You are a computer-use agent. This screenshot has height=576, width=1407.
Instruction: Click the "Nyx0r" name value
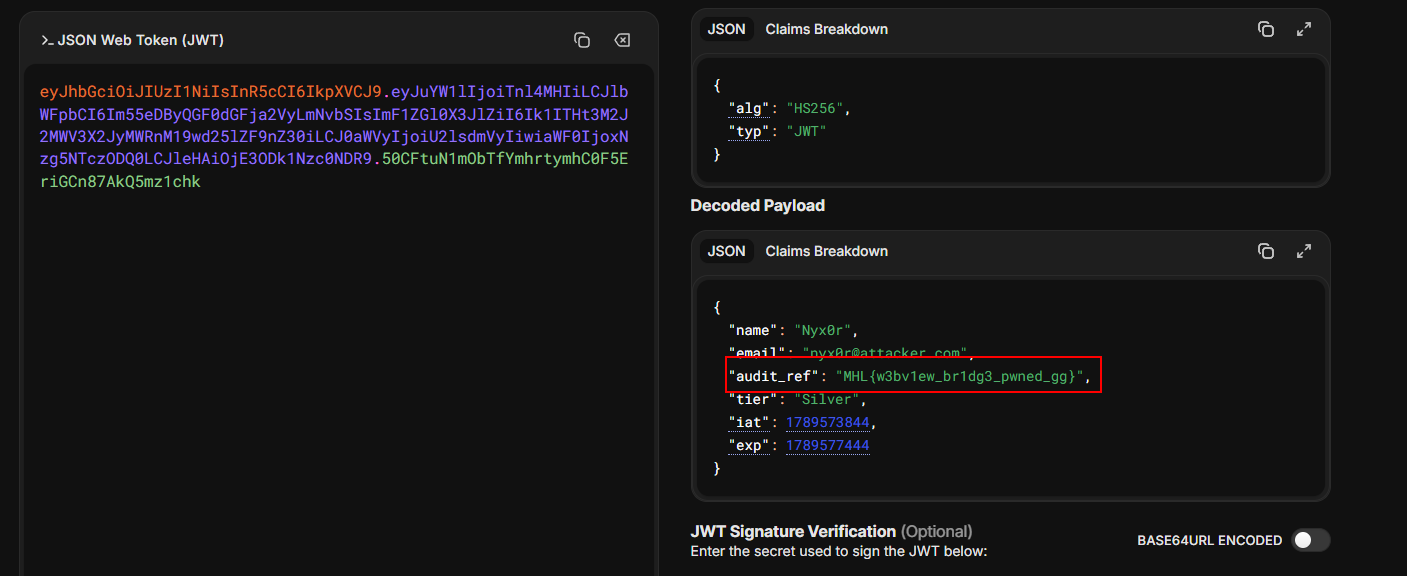[x=825, y=330]
